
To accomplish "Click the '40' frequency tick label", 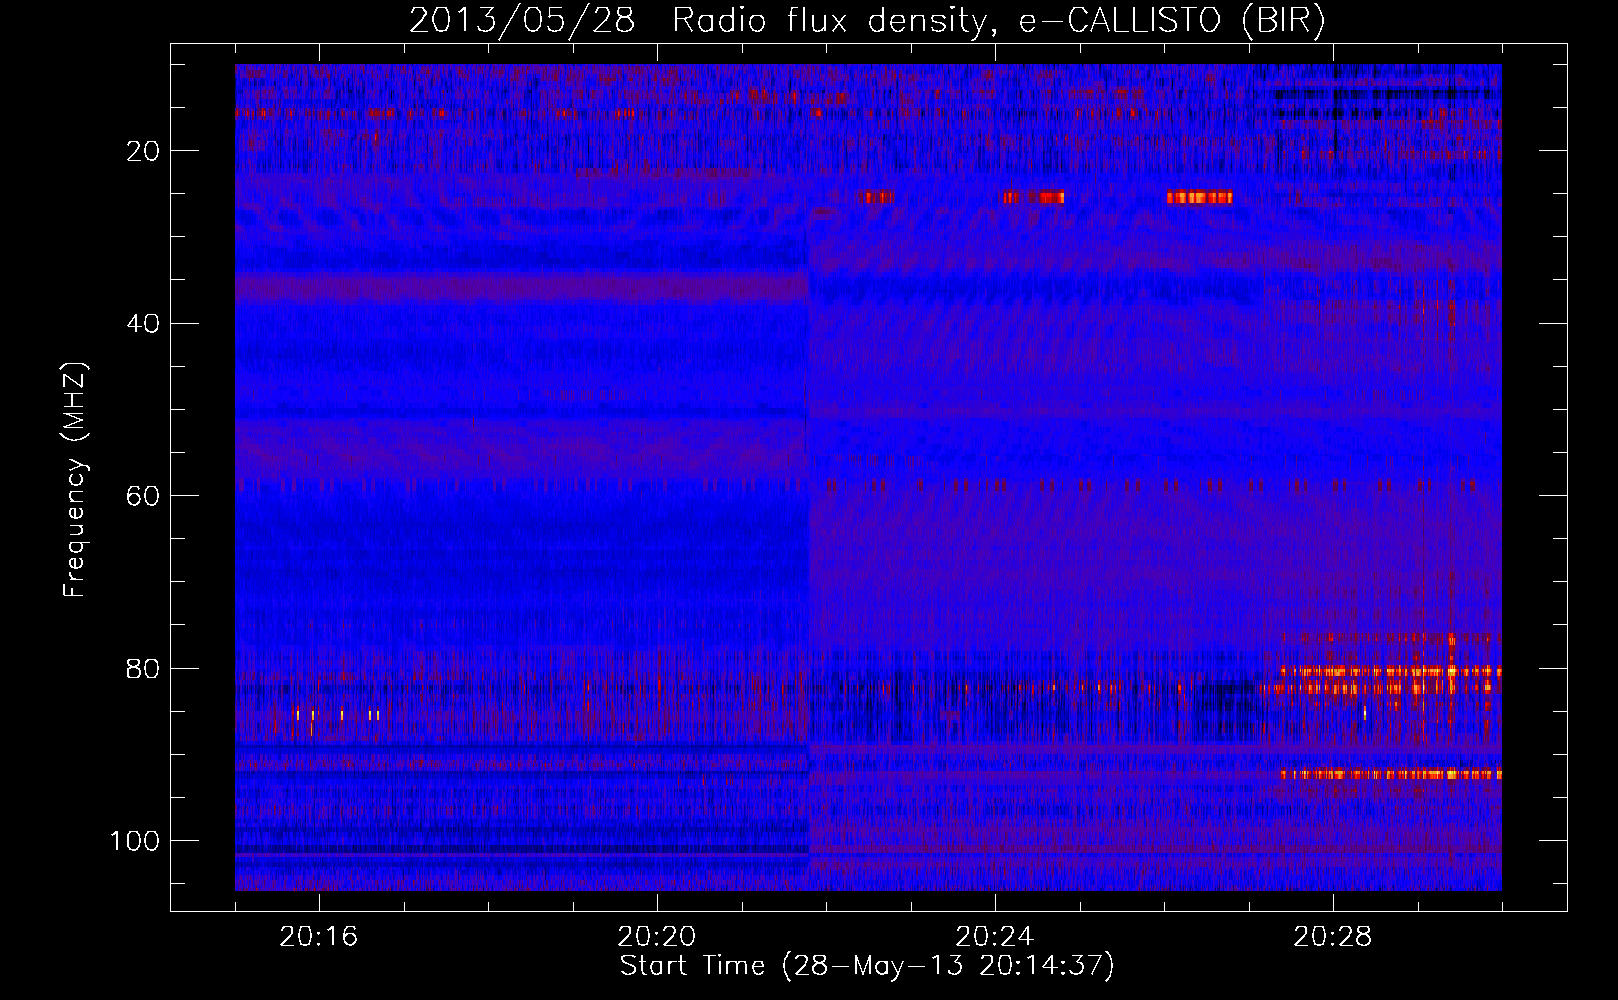I will point(144,323).
